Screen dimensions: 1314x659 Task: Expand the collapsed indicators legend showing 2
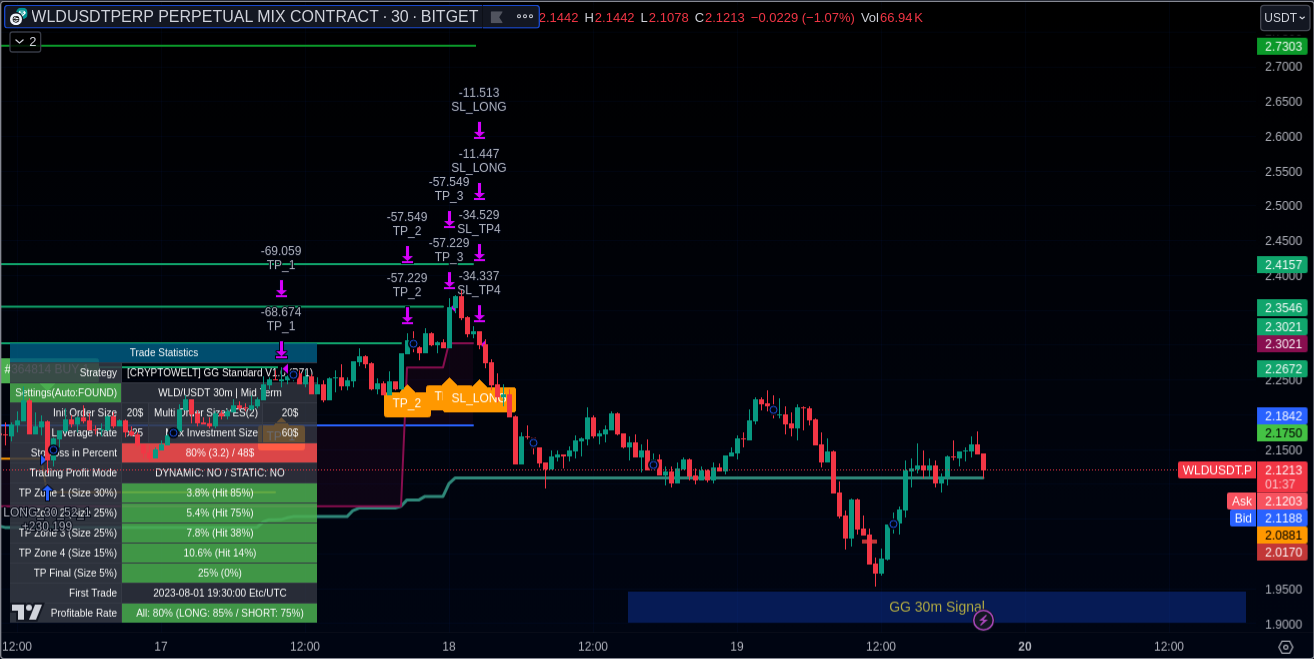pos(25,42)
